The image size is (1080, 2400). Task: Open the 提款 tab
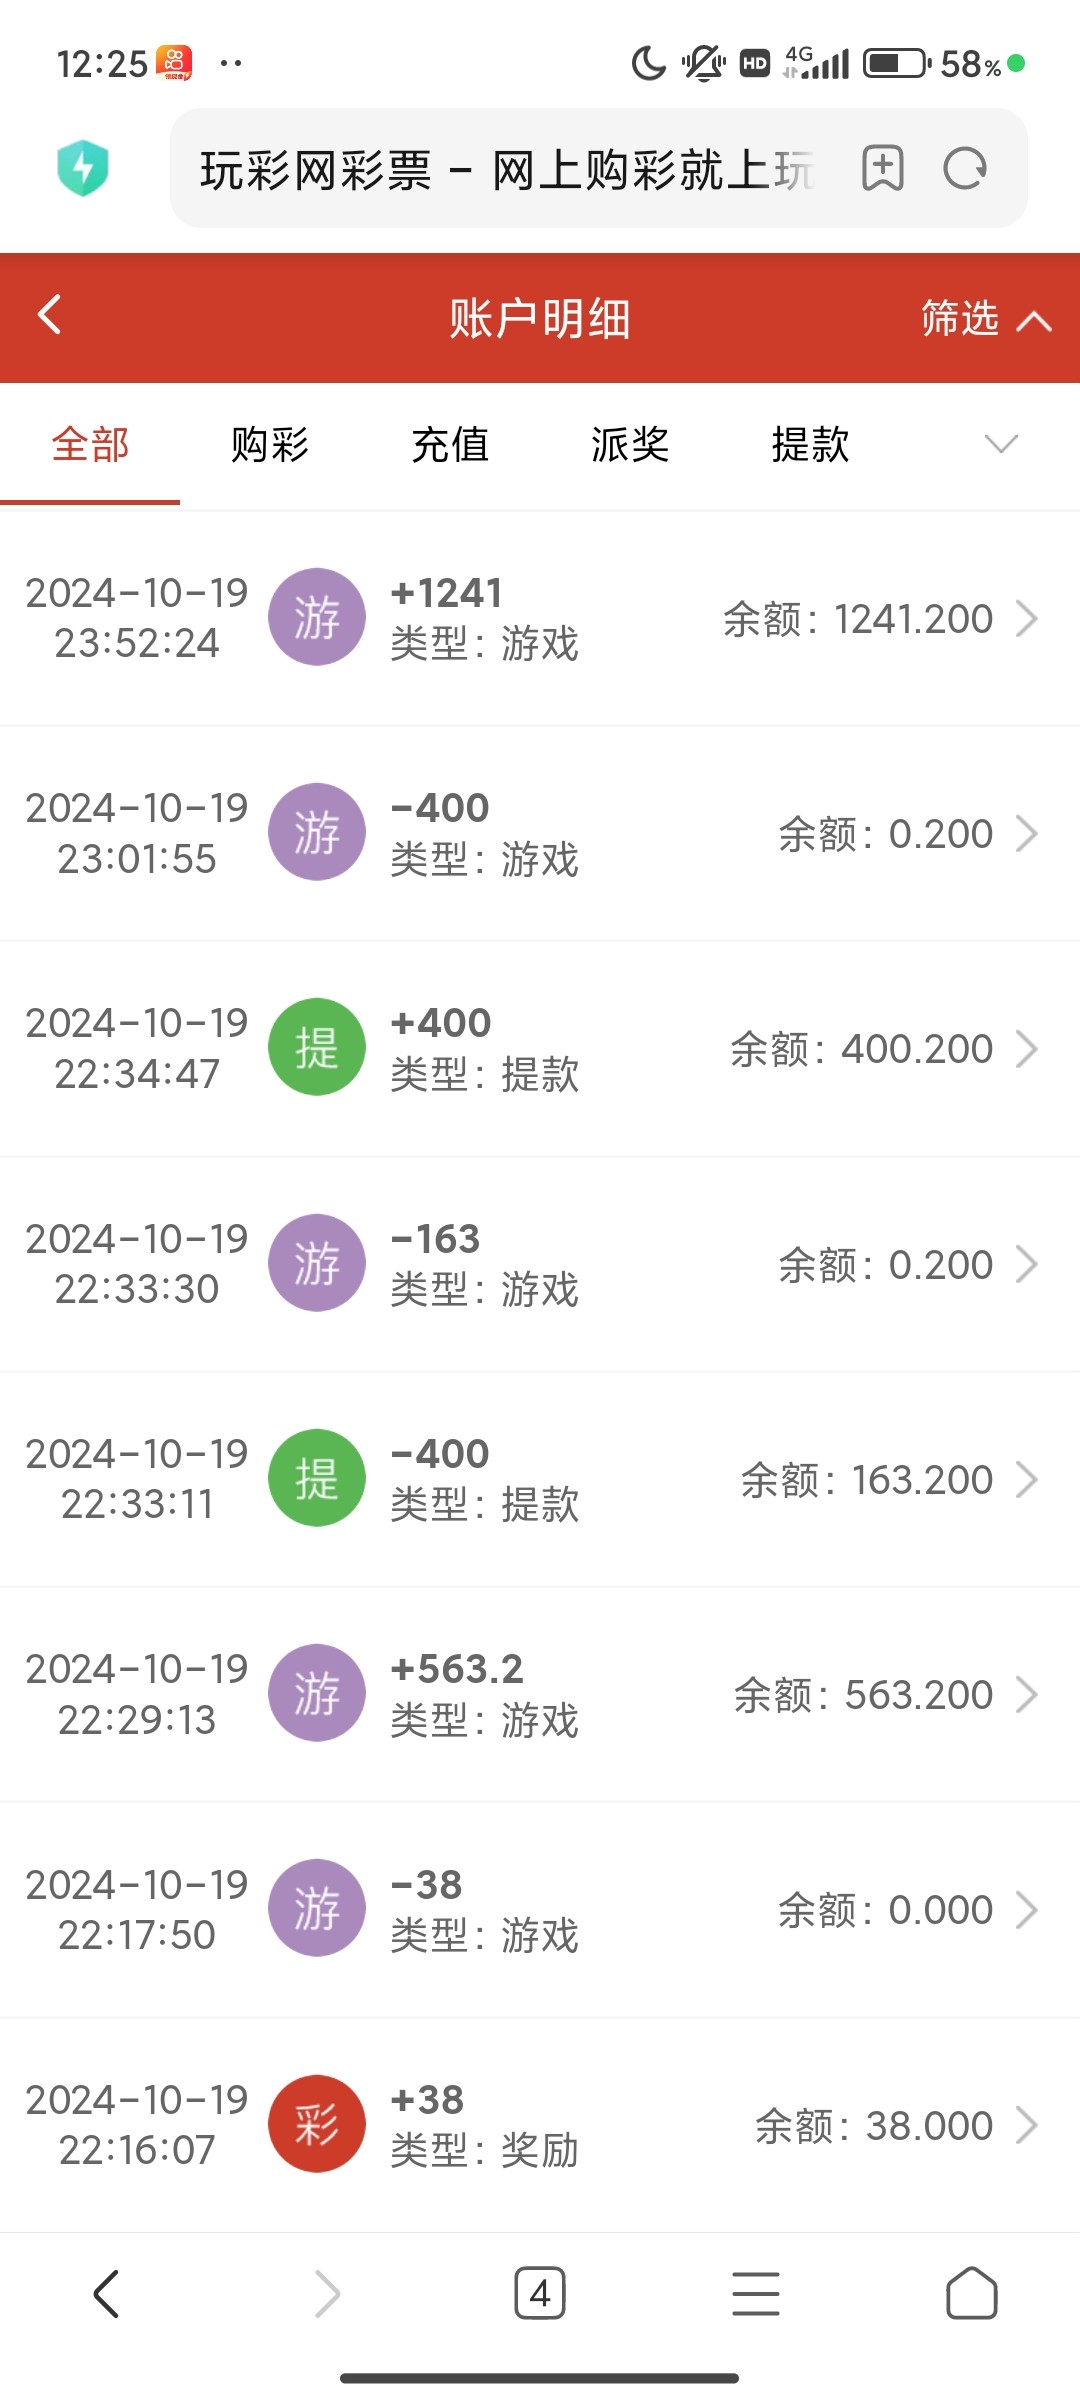tap(810, 444)
